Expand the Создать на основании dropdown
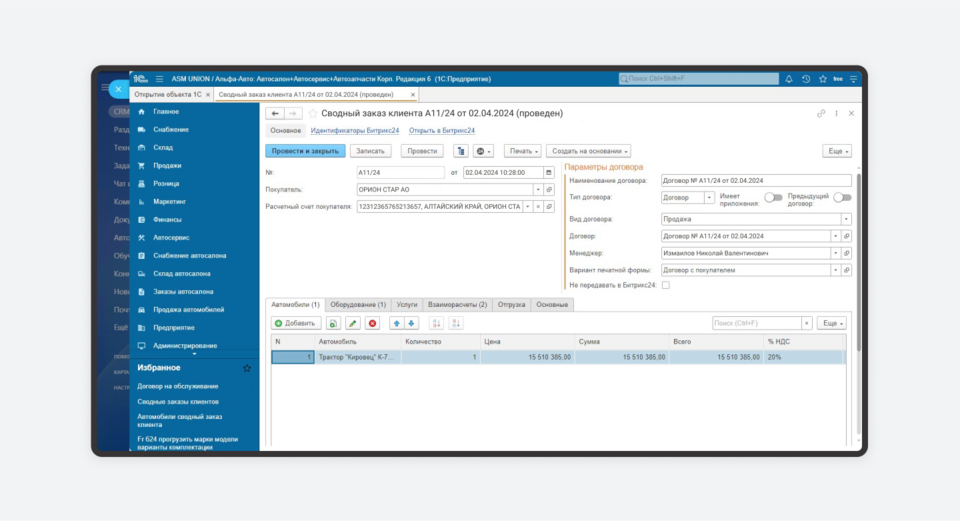The width and height of the screenshot is (960, 521). coord(588,151)
